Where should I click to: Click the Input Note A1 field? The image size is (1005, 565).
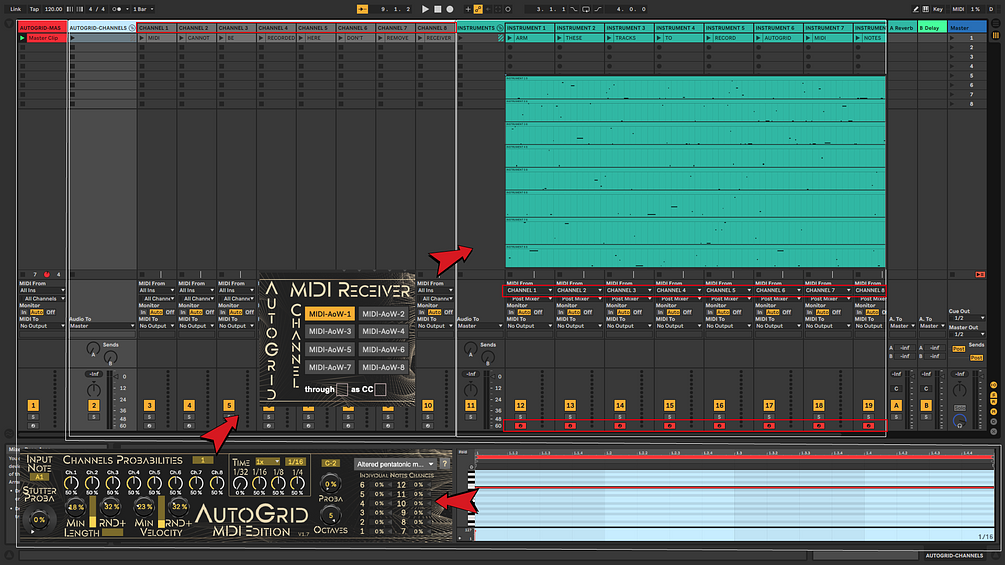tap(39, 477)
